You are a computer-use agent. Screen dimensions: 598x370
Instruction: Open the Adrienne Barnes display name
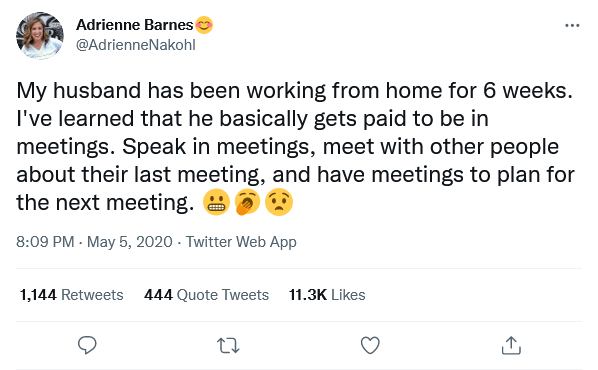135,25
